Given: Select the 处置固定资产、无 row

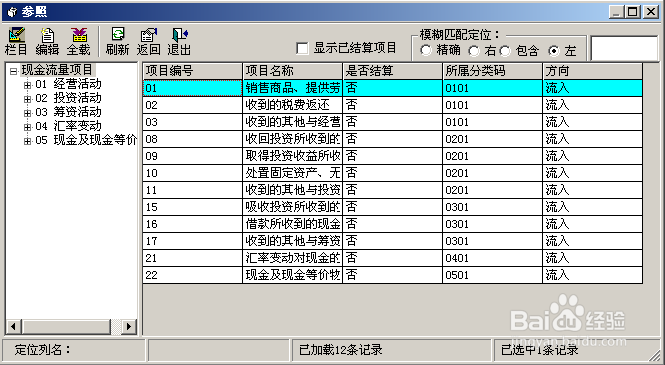Looking at the screenshot, I should (393, 173).
